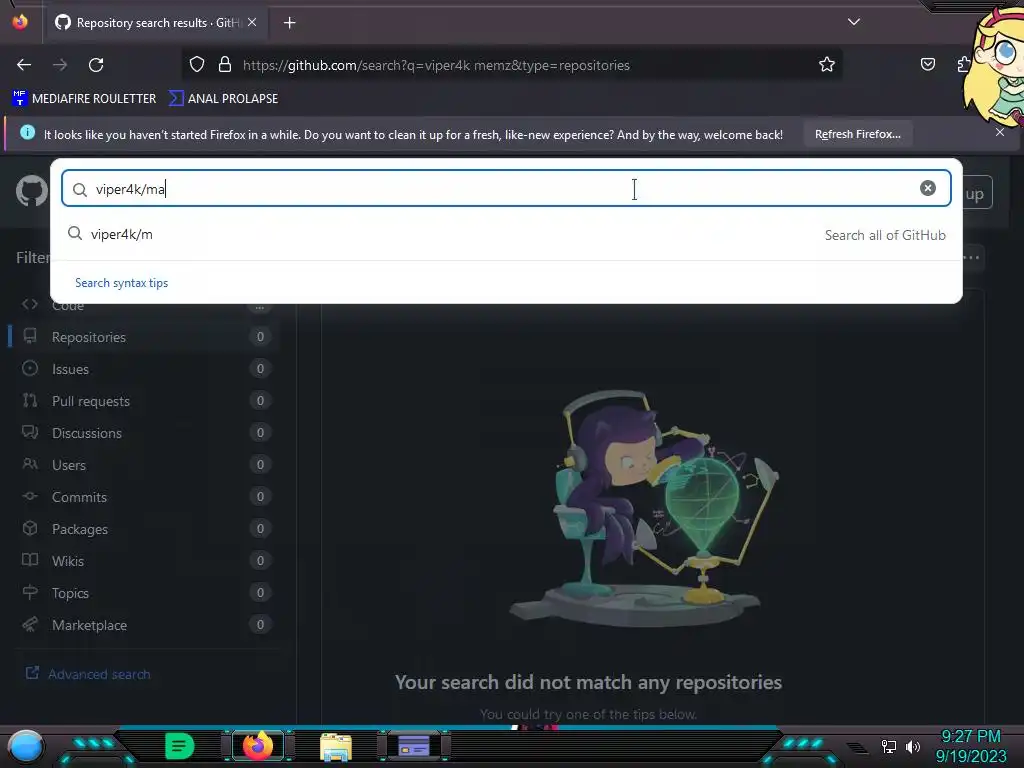Go back with the browser back arrow

point(24,65)
